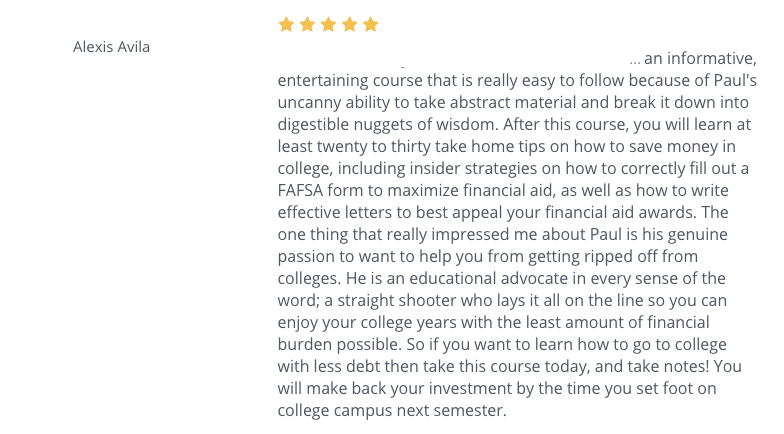This screenshot has width=784, height=434.
Task: Click the words "an informative," in first line
Action: pyautogui.click(x=700, y=59)
